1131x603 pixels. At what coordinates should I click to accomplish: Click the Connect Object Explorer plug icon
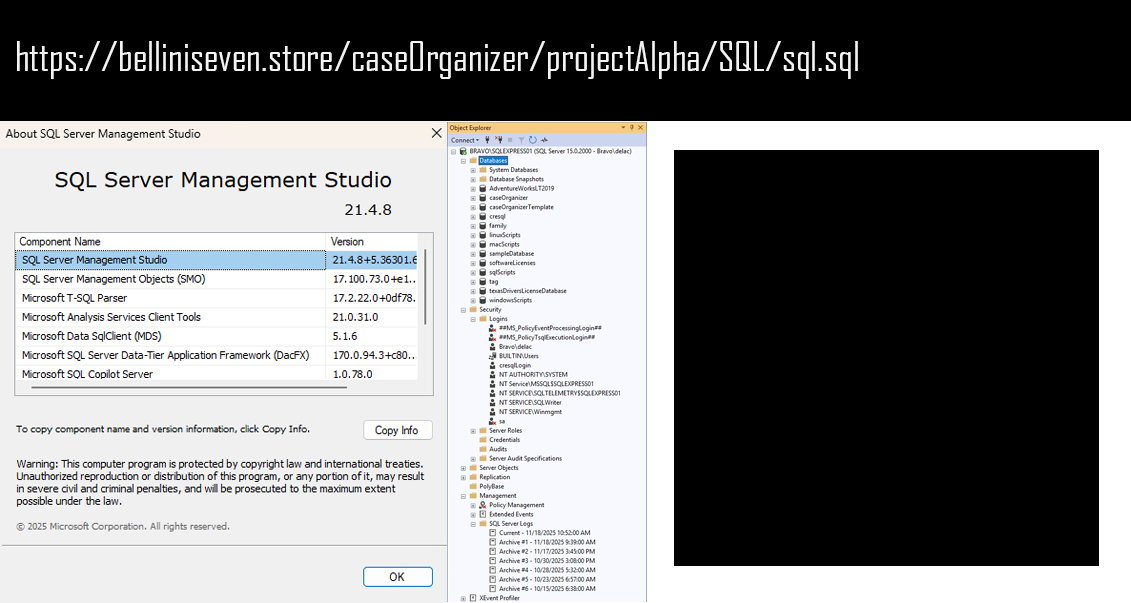[487, 140]
